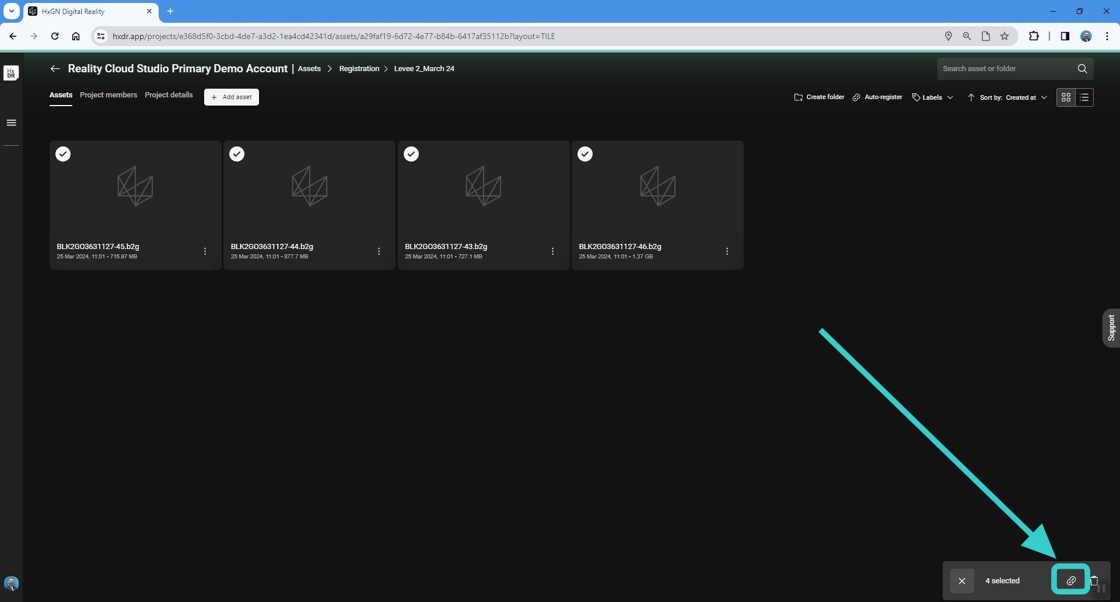Open options menu for BLK2GO3631127-45.b2g
This screenshot has height=602, width=1120.
point(205,251)
